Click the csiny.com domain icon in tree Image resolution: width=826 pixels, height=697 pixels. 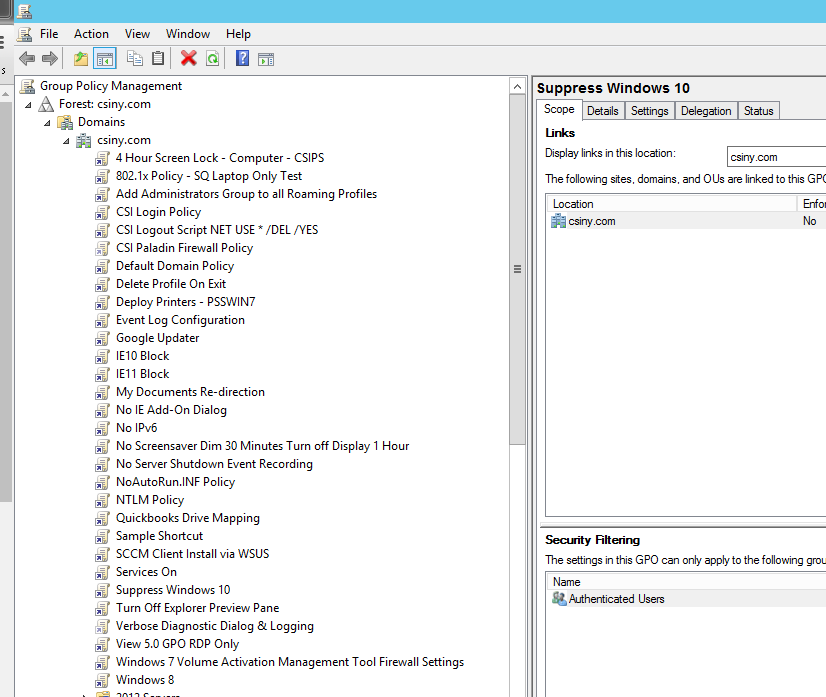click(84, 140)
